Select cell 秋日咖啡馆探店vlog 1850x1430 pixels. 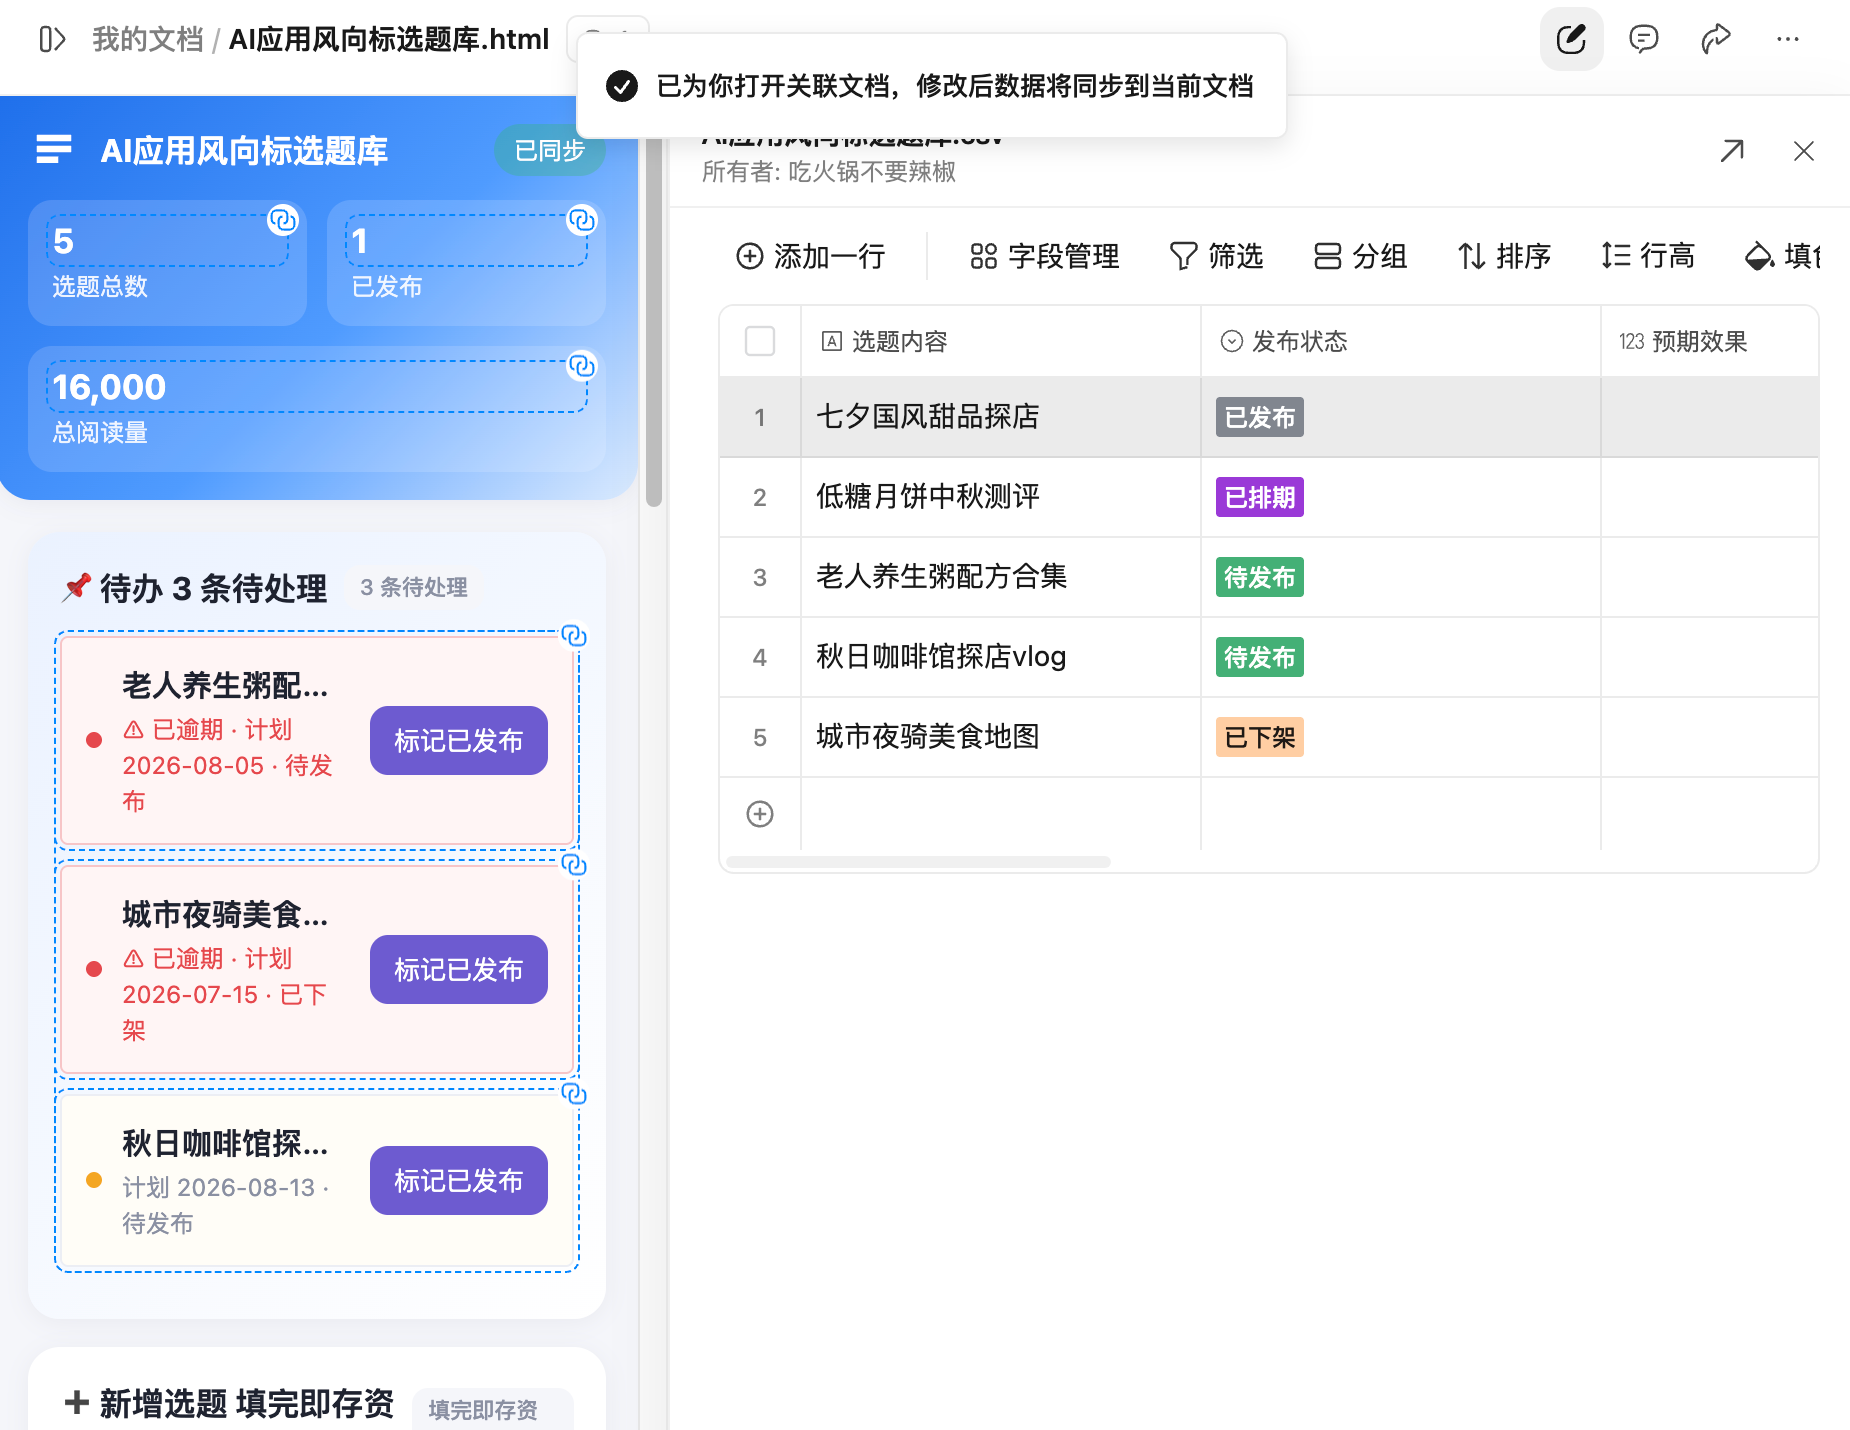[1001, 657]
